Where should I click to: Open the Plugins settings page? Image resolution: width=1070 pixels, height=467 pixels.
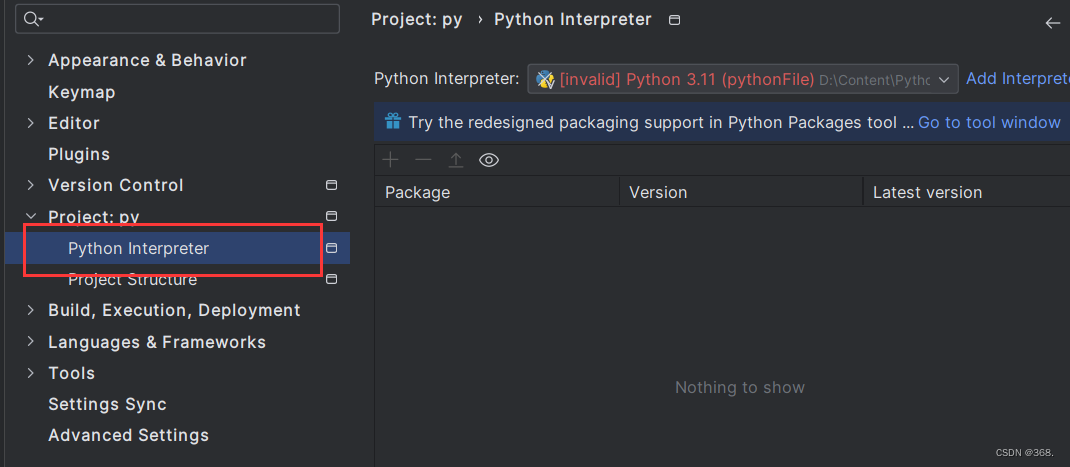(x=79, y=154)
